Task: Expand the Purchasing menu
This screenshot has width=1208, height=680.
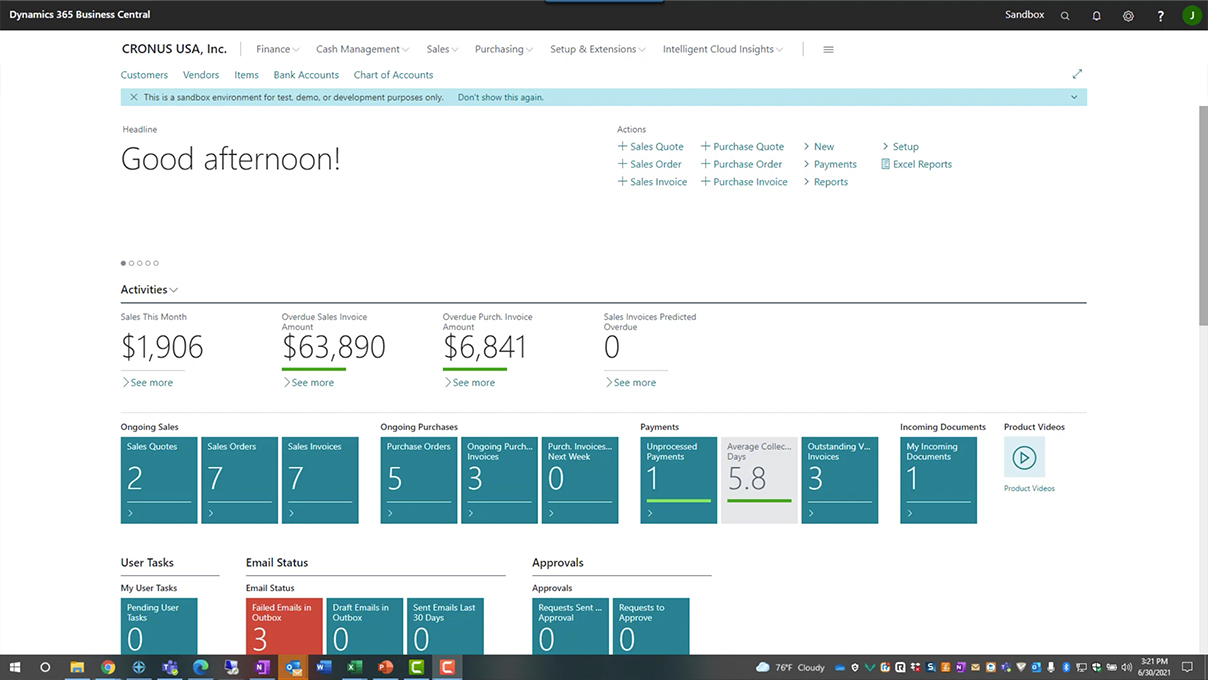Action: [504, 49]
